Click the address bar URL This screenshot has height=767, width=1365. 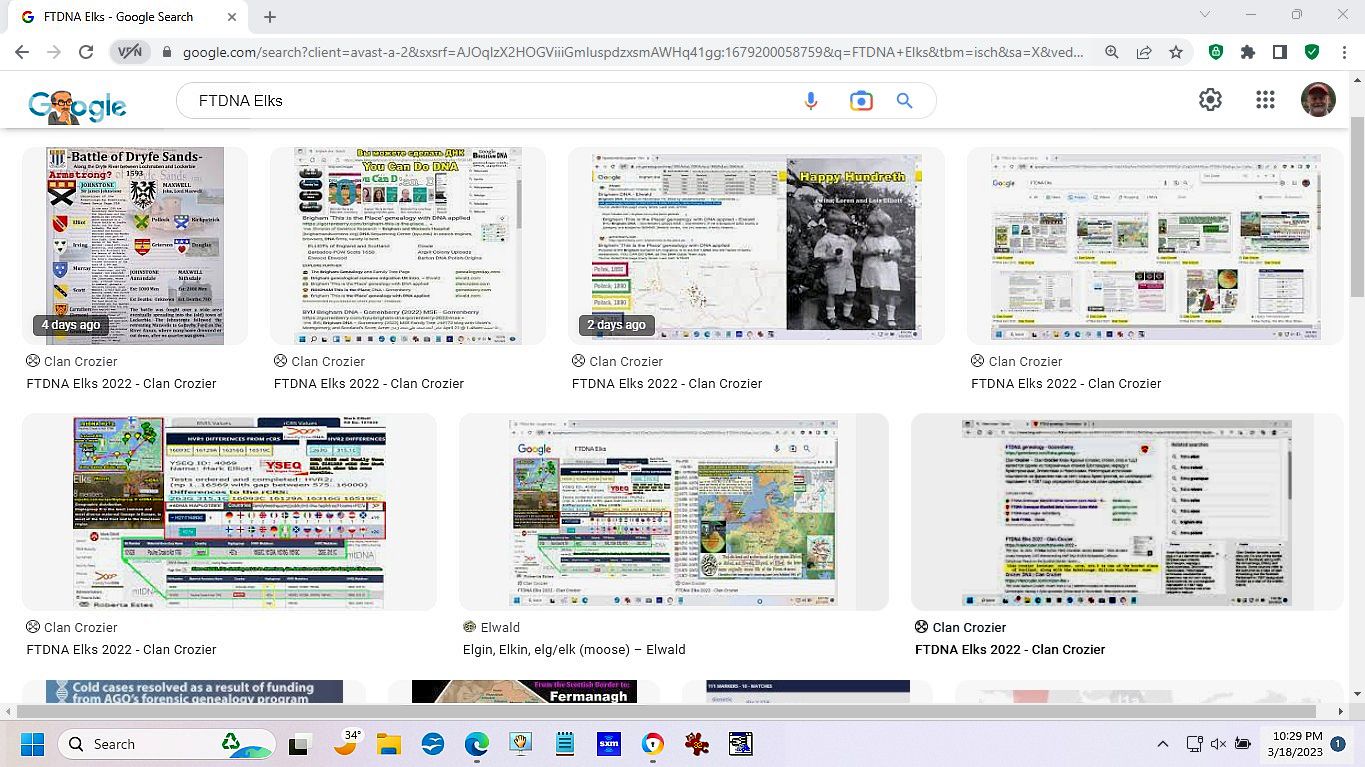pyautogui.click(x=632, y=52)
